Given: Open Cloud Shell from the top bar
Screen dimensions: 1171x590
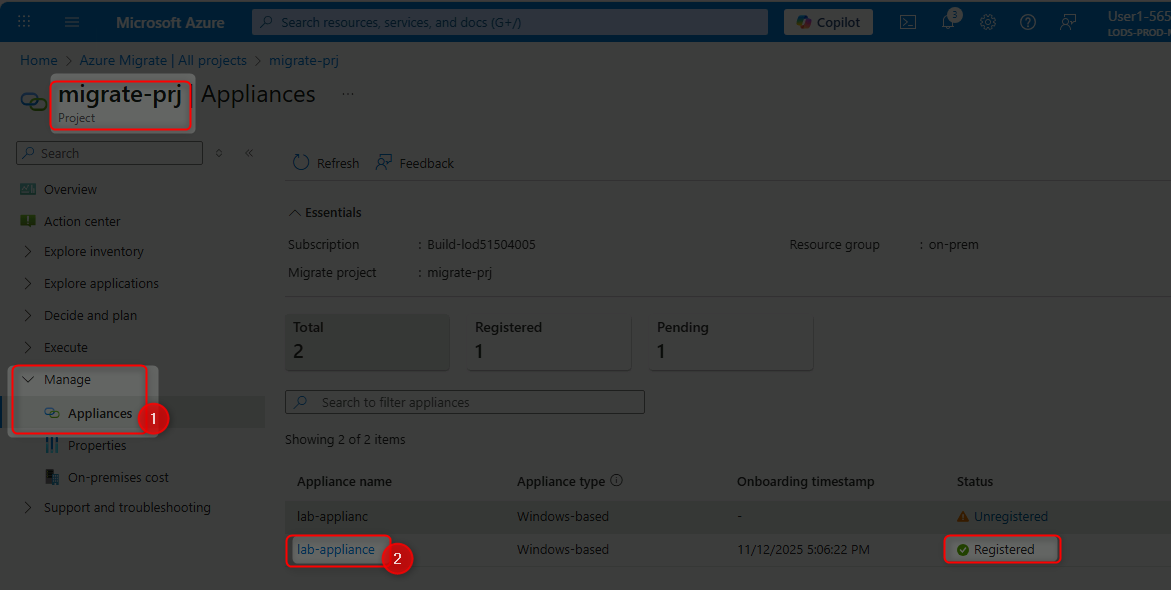Looking at the screenshot, I should 907,22.
